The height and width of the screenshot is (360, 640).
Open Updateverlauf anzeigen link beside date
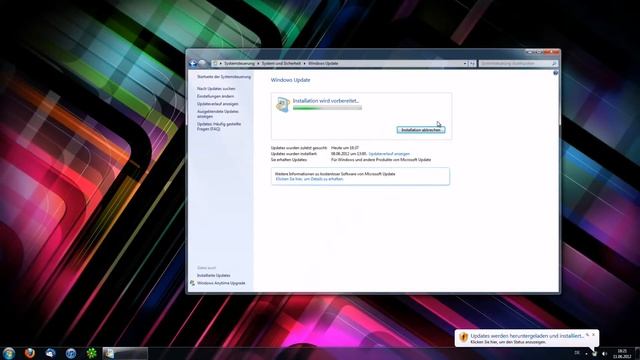point(389,154)
